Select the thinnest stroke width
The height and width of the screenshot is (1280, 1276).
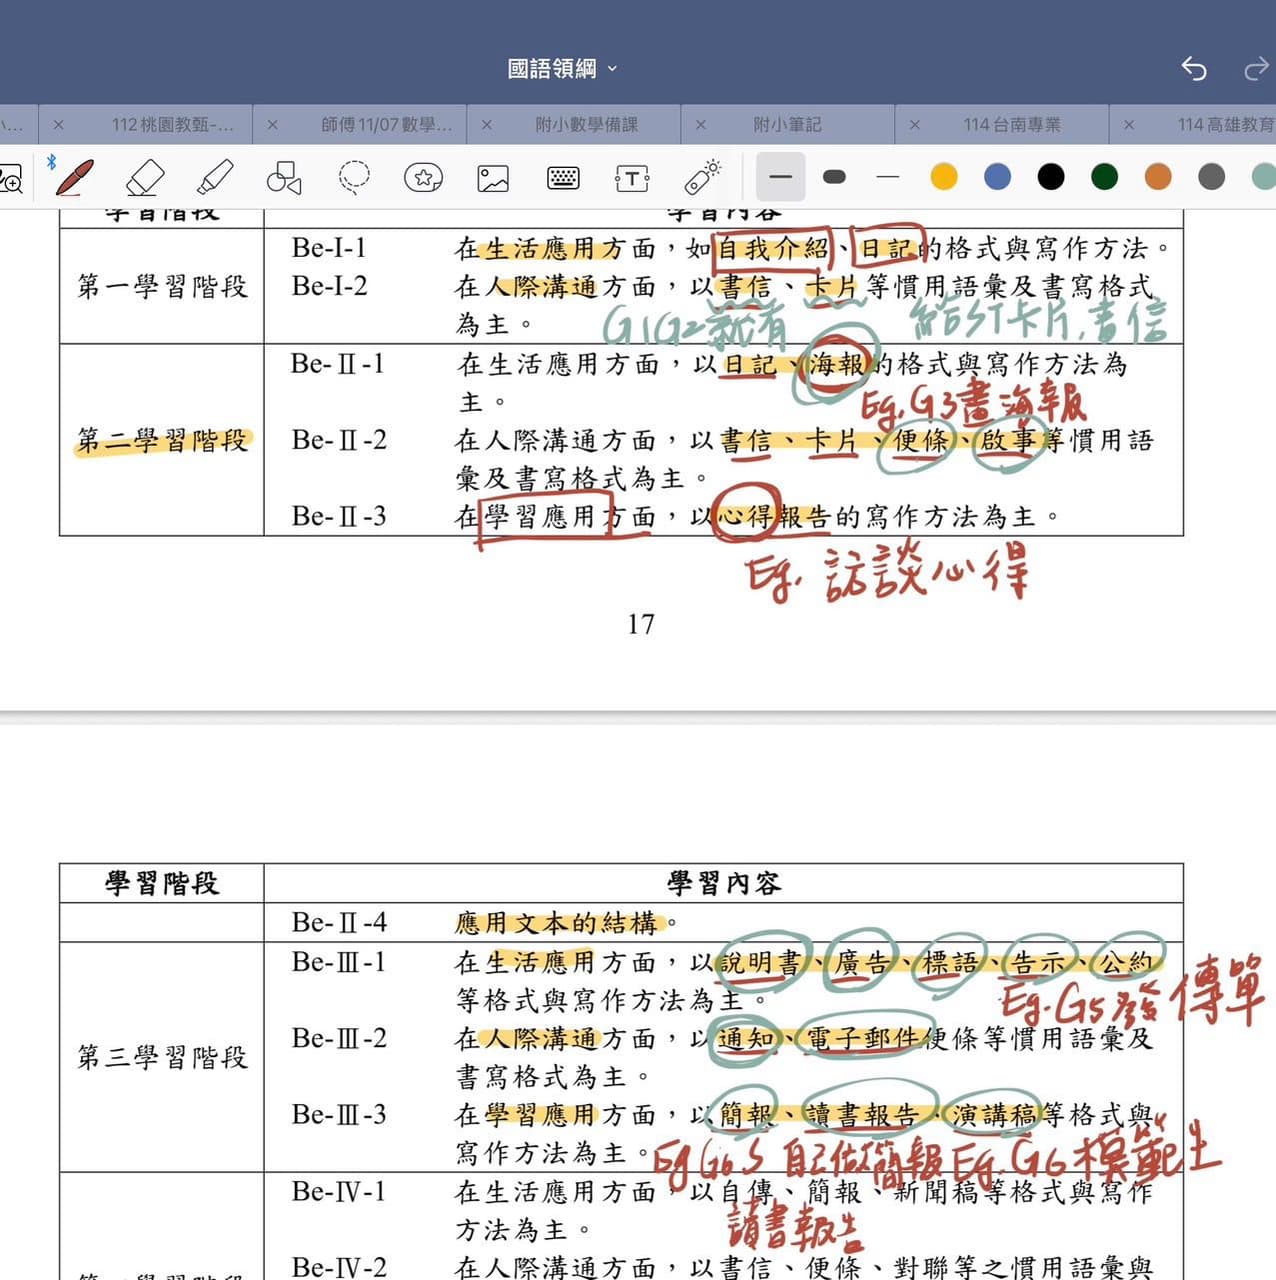click(887, 177)
